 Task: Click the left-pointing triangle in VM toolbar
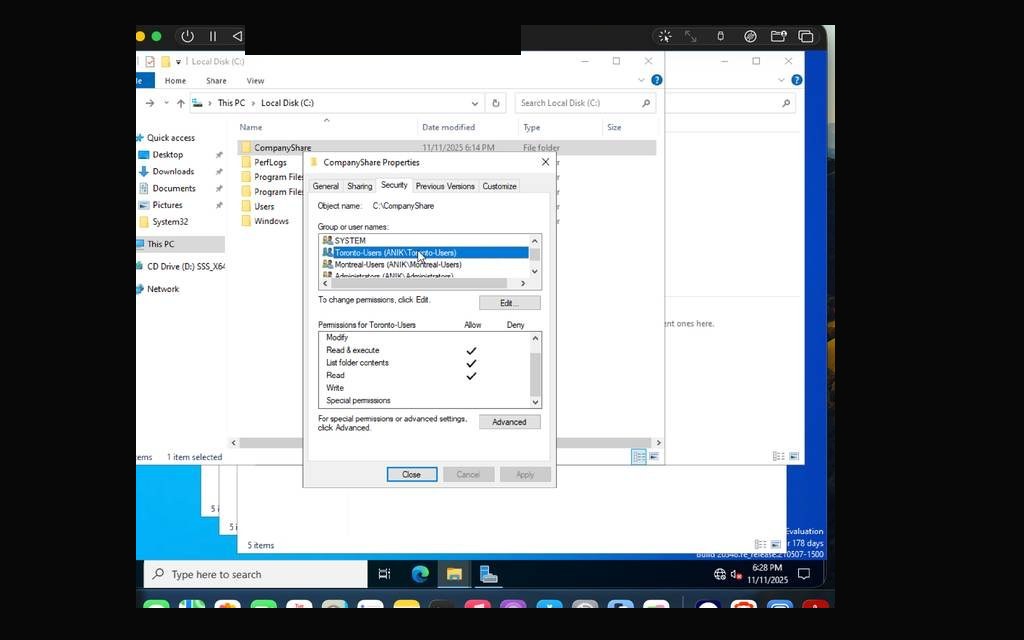click(237, 37)
